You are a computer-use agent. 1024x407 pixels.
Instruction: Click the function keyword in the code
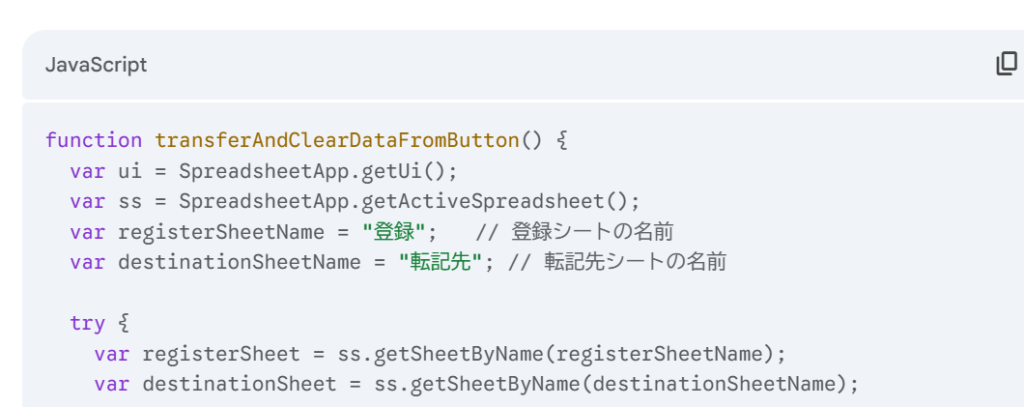tap(93, 140)
